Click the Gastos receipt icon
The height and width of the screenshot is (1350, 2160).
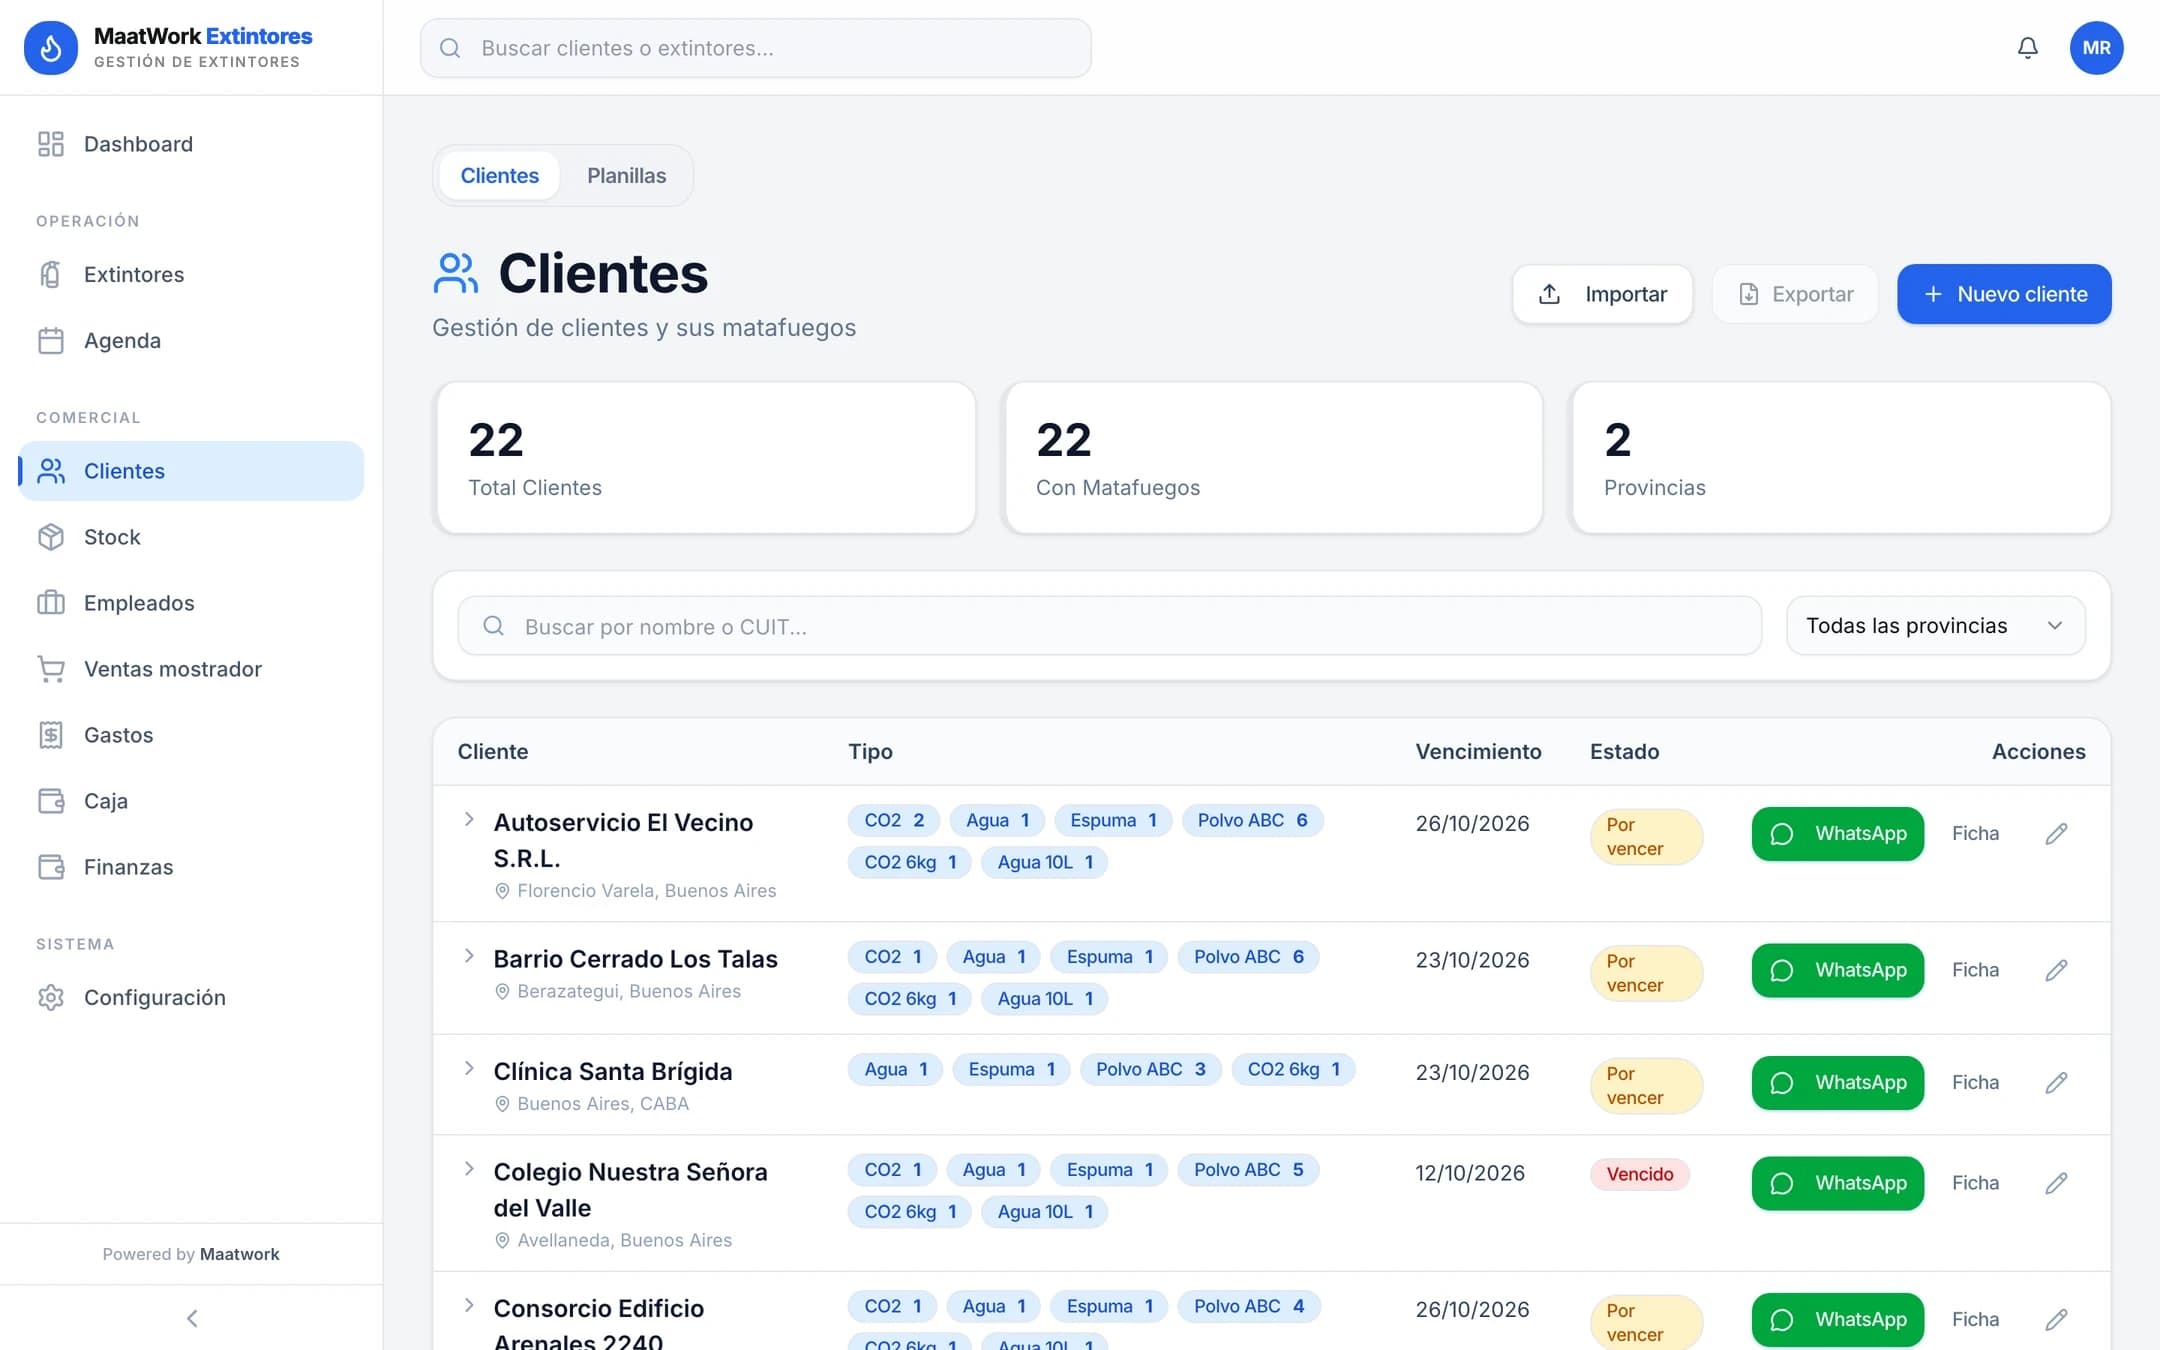pyautogui.click(x=51, y=735)
